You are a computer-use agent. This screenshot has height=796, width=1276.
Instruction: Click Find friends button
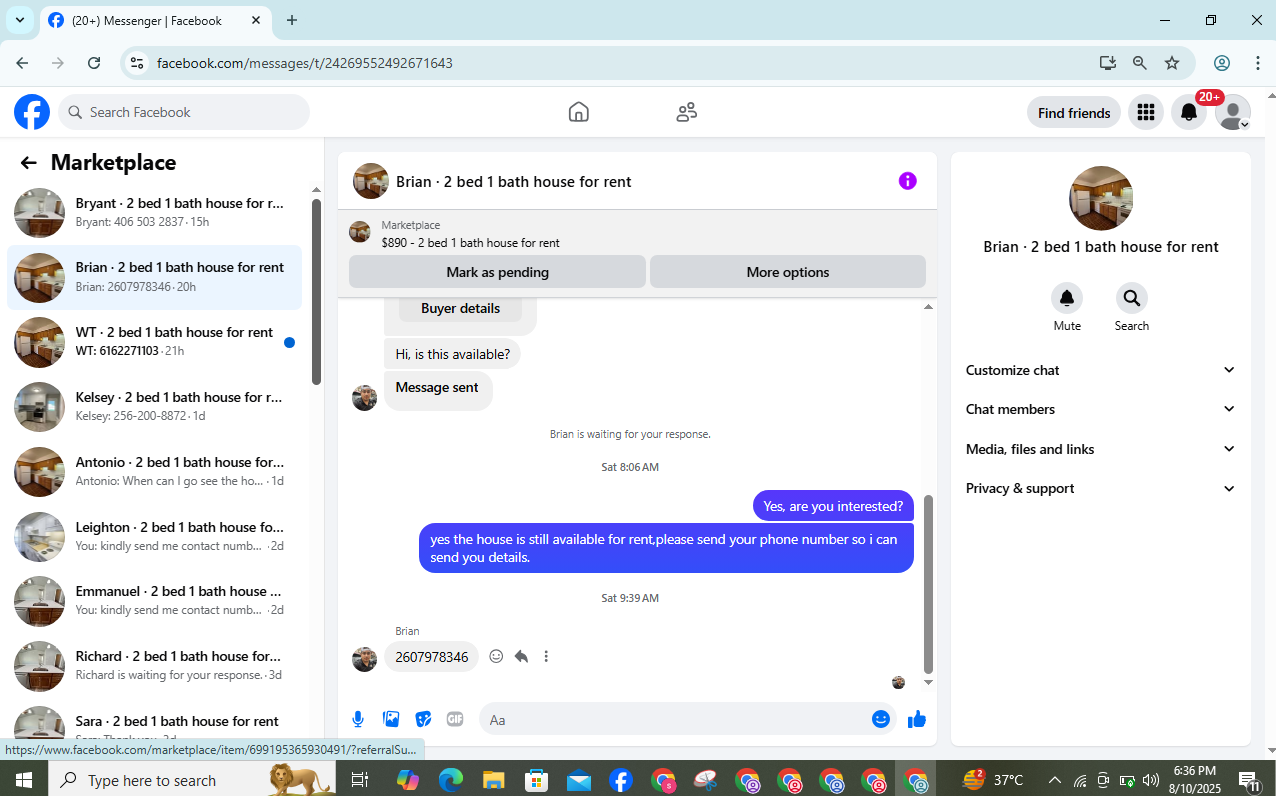point(1074,112)
